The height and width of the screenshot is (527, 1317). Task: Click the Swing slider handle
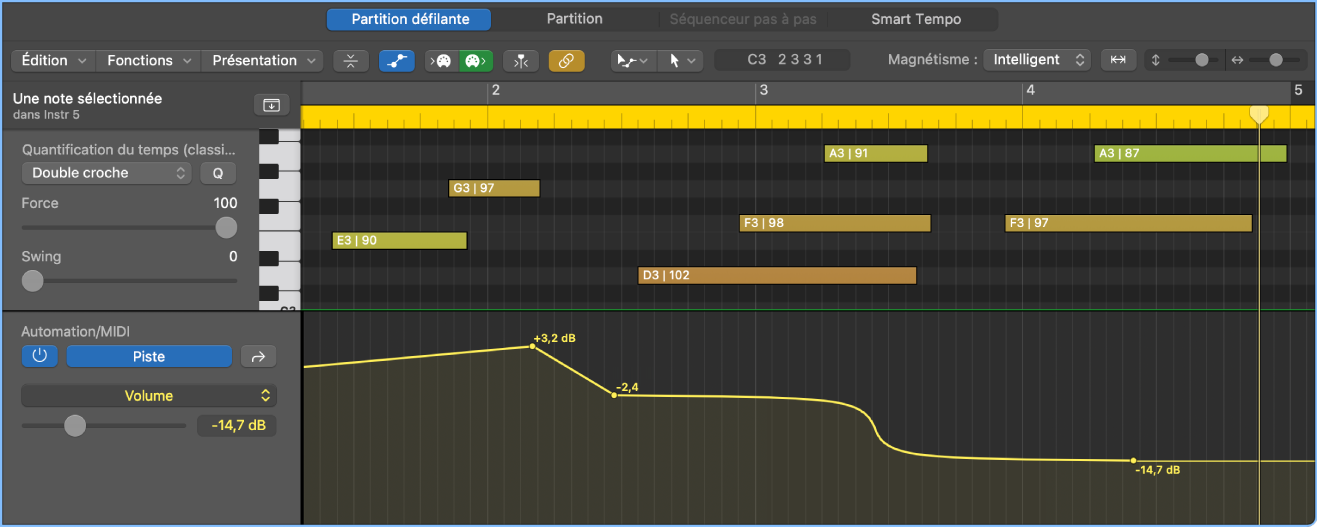pyautogui.click(x=33, y=281)
